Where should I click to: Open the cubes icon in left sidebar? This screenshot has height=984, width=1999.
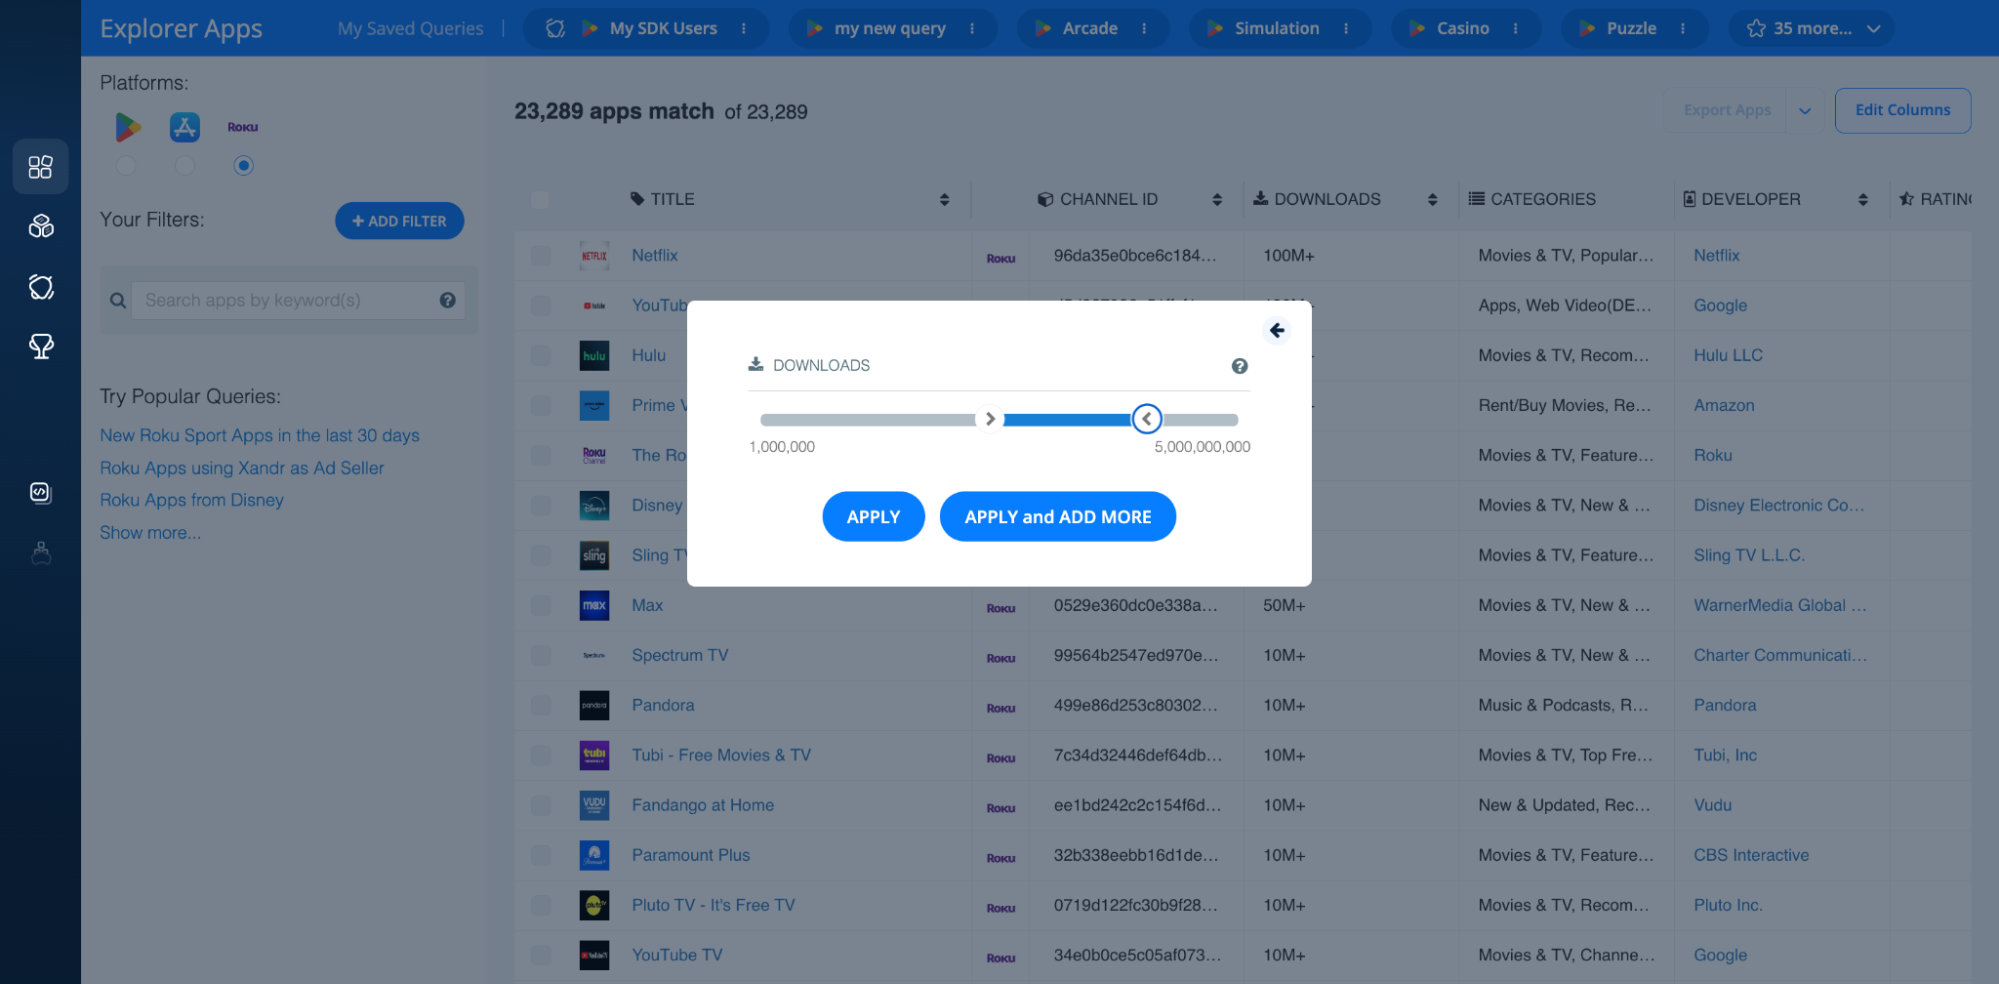tap(41, 227)
